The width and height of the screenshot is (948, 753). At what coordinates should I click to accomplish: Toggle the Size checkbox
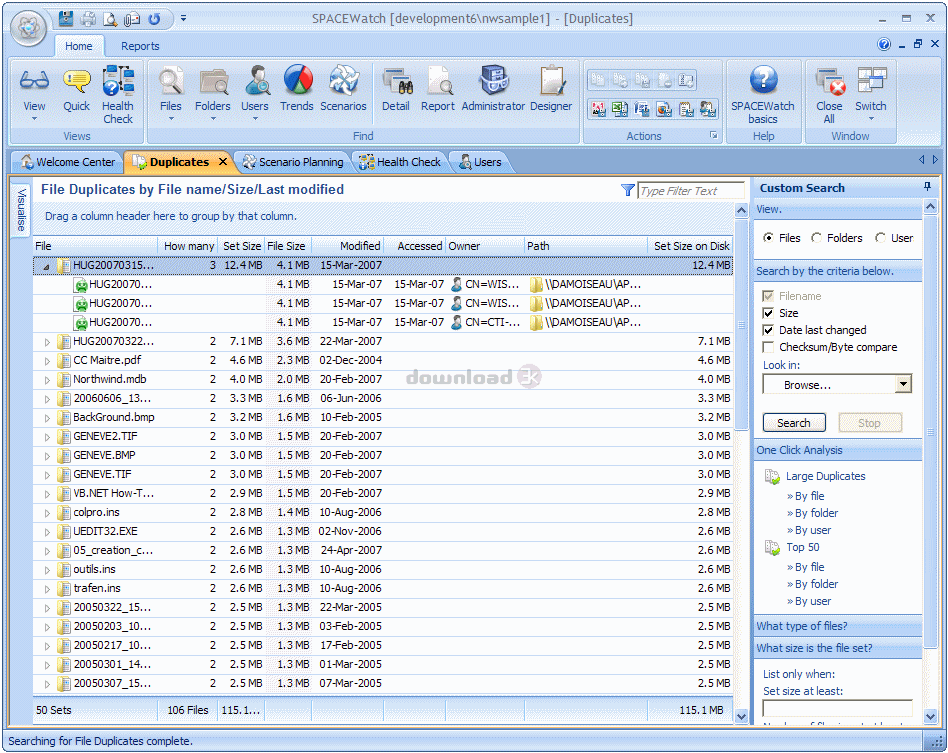[x=768, y=313]
